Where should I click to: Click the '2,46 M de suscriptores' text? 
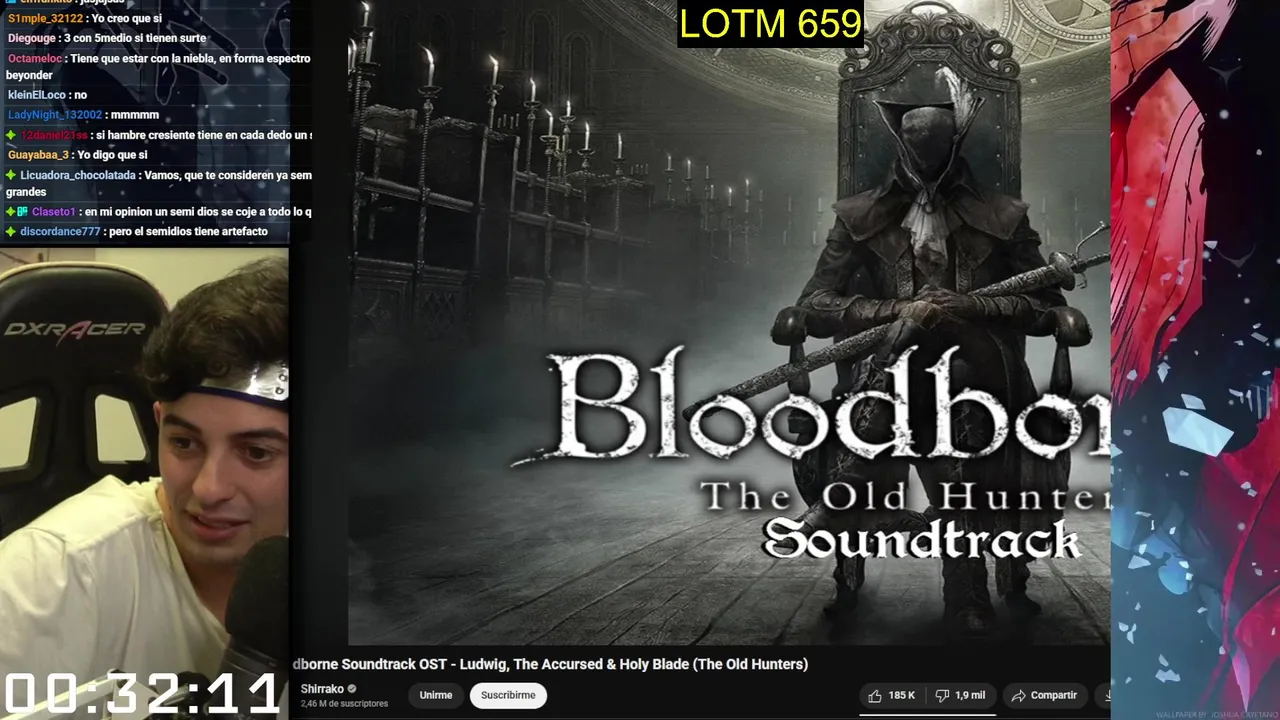pyautogui.click(x=344, y=704)
